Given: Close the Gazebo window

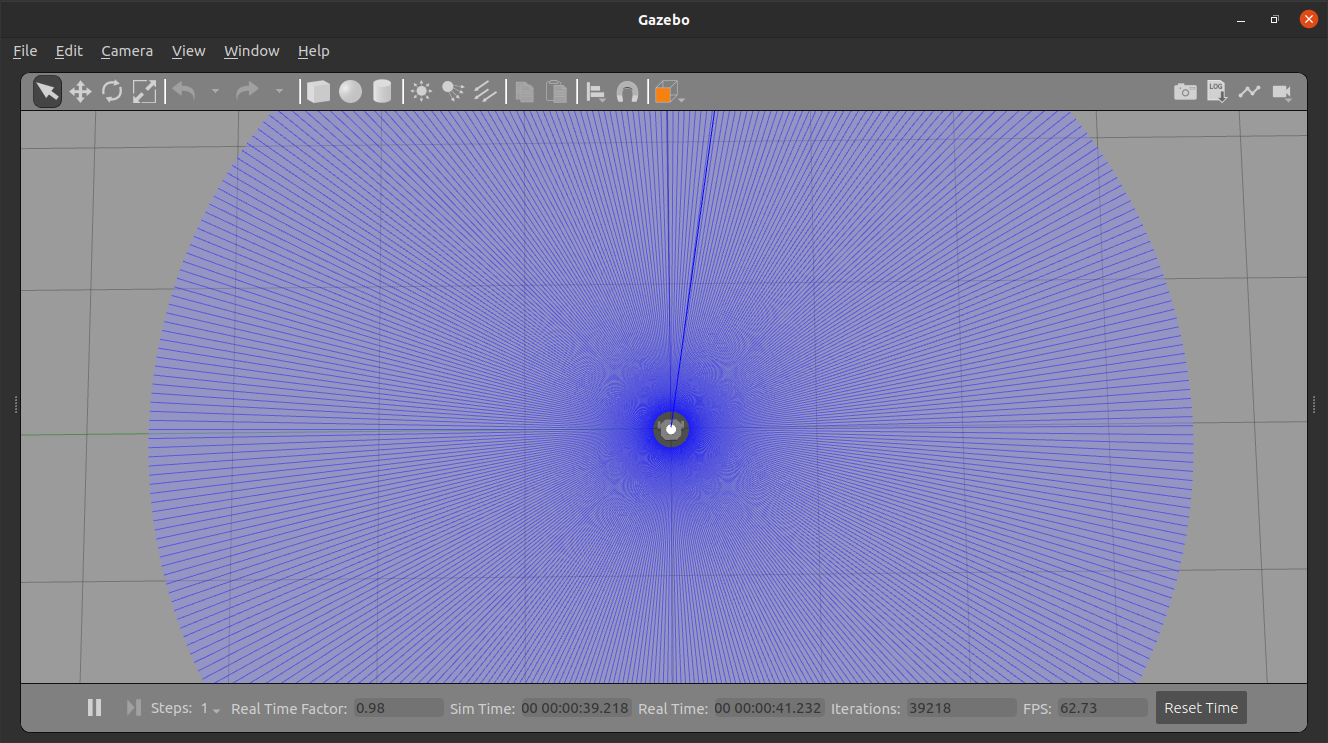Looking at the screenshot, I should click(1308, 19).
